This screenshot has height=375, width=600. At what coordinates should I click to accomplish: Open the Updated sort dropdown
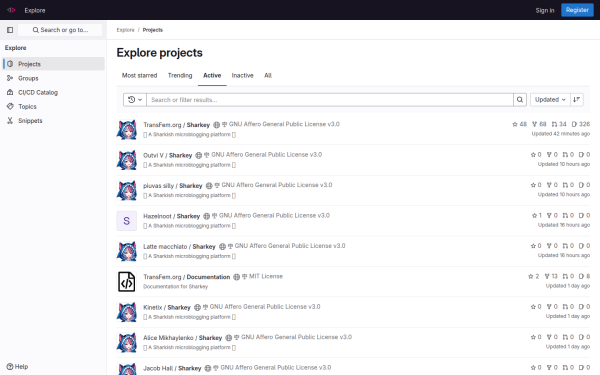550,99
